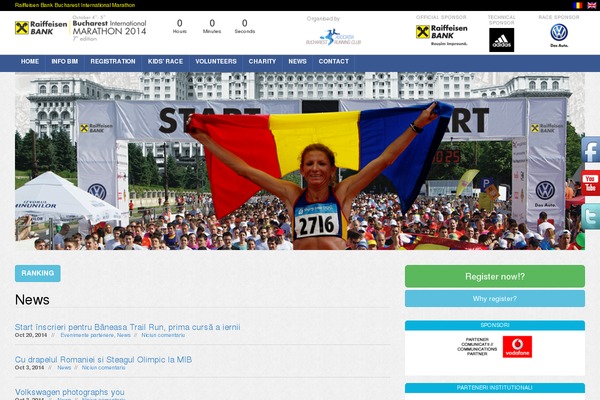600x400 pixels.
Task: Click the Why register button
Action: coord(494,299)
